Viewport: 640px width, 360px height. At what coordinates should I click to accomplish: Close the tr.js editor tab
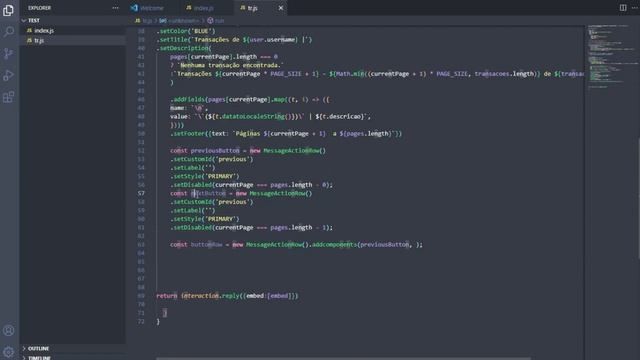coord(281,8)
